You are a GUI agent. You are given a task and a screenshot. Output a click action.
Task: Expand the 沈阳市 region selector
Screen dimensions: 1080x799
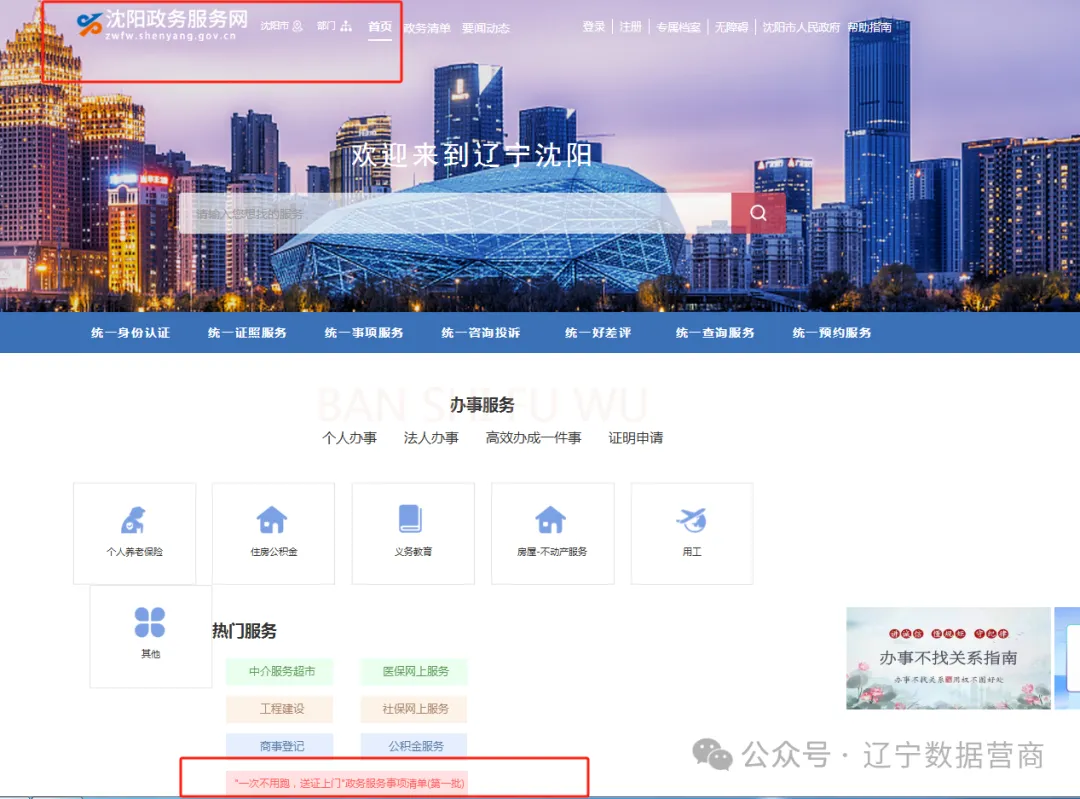(281, 27)
